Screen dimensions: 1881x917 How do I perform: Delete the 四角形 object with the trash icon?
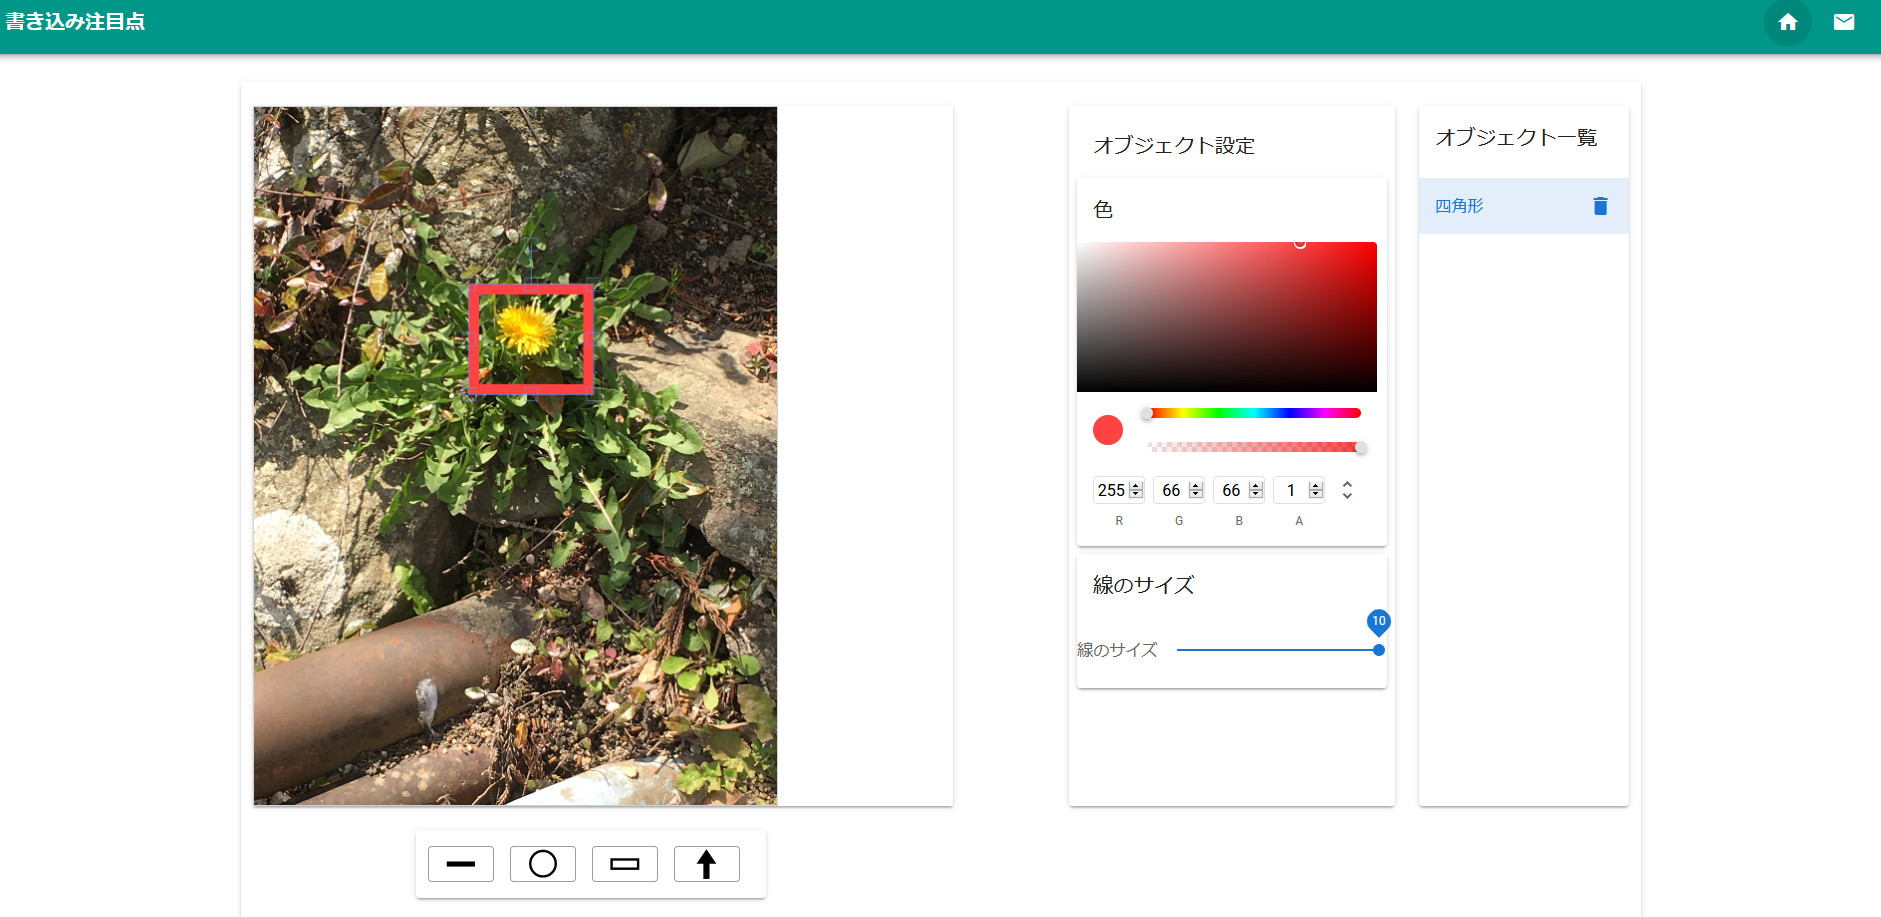coord(1601,205)
